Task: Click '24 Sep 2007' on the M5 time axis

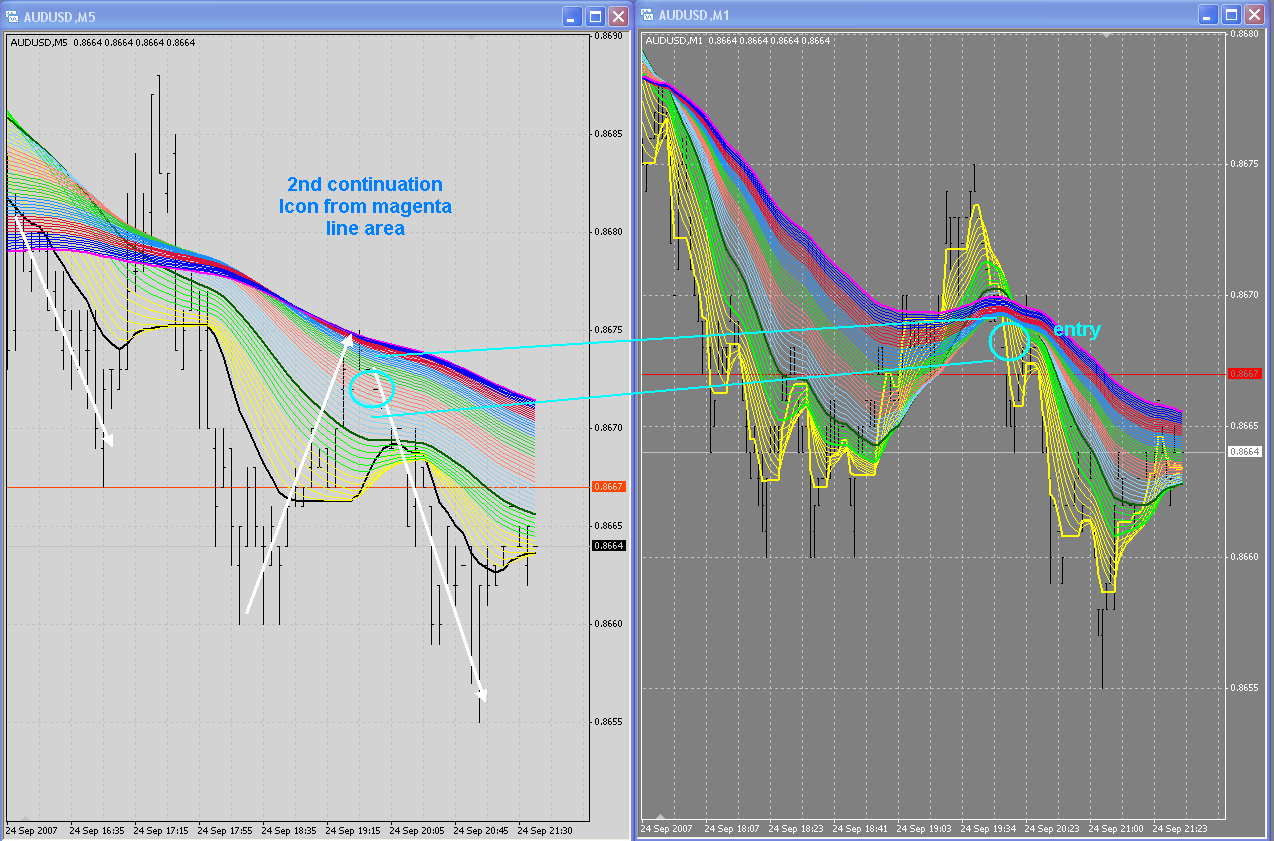Action: tap(31, 830)
